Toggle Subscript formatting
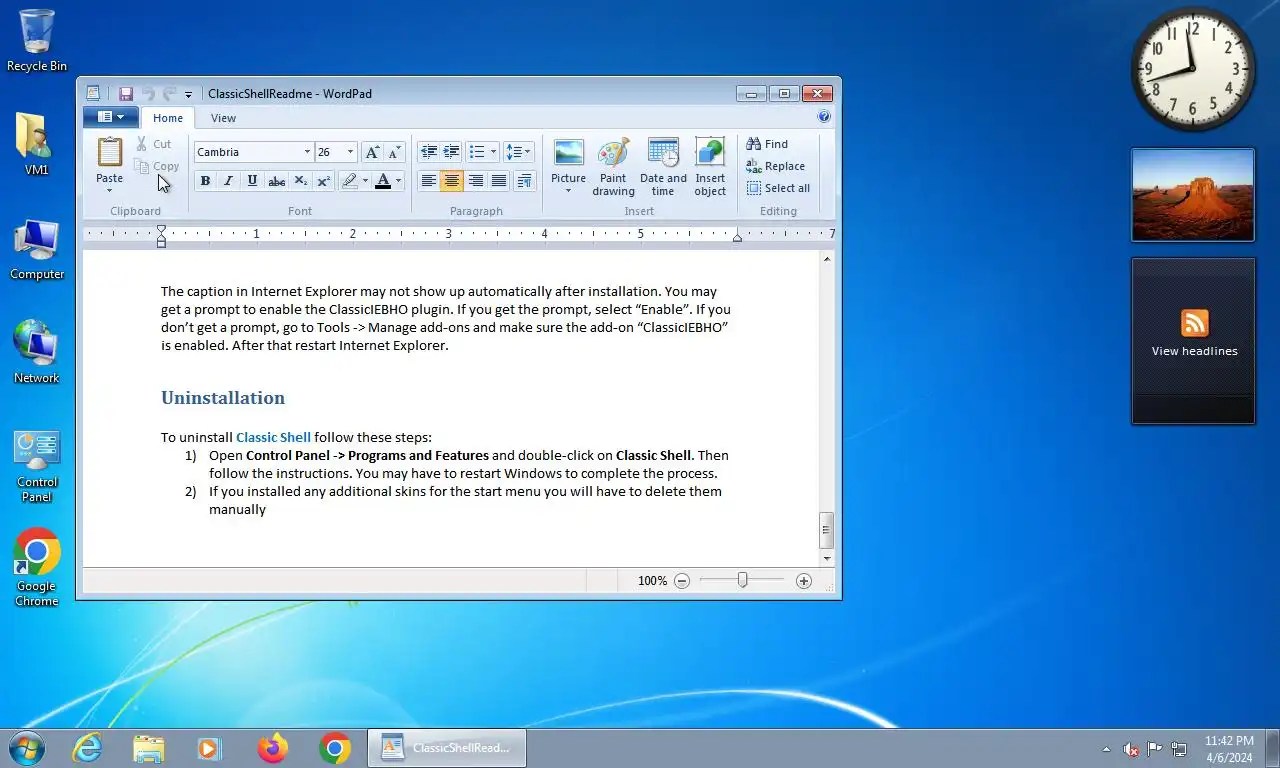Screen dimensions: 1280x768 pos(300,181)
